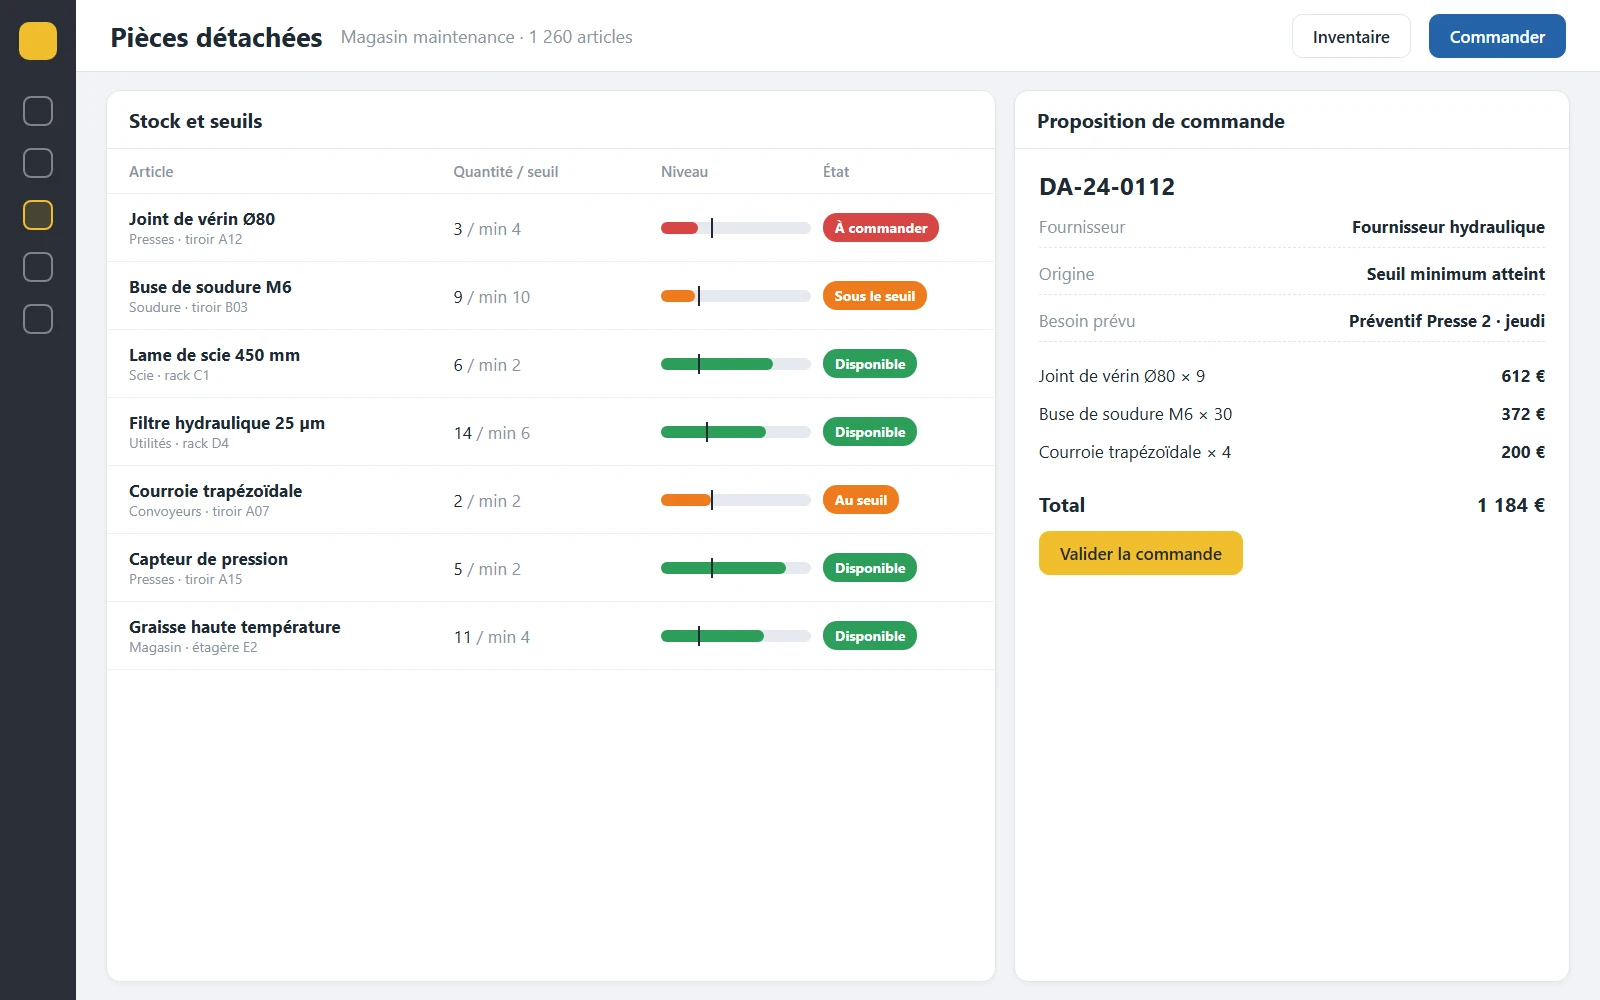Click subtitle 'Magasin maintenance · 1 260 articles'
This screenshot has width=1600, height=1000.
[487, 37]
